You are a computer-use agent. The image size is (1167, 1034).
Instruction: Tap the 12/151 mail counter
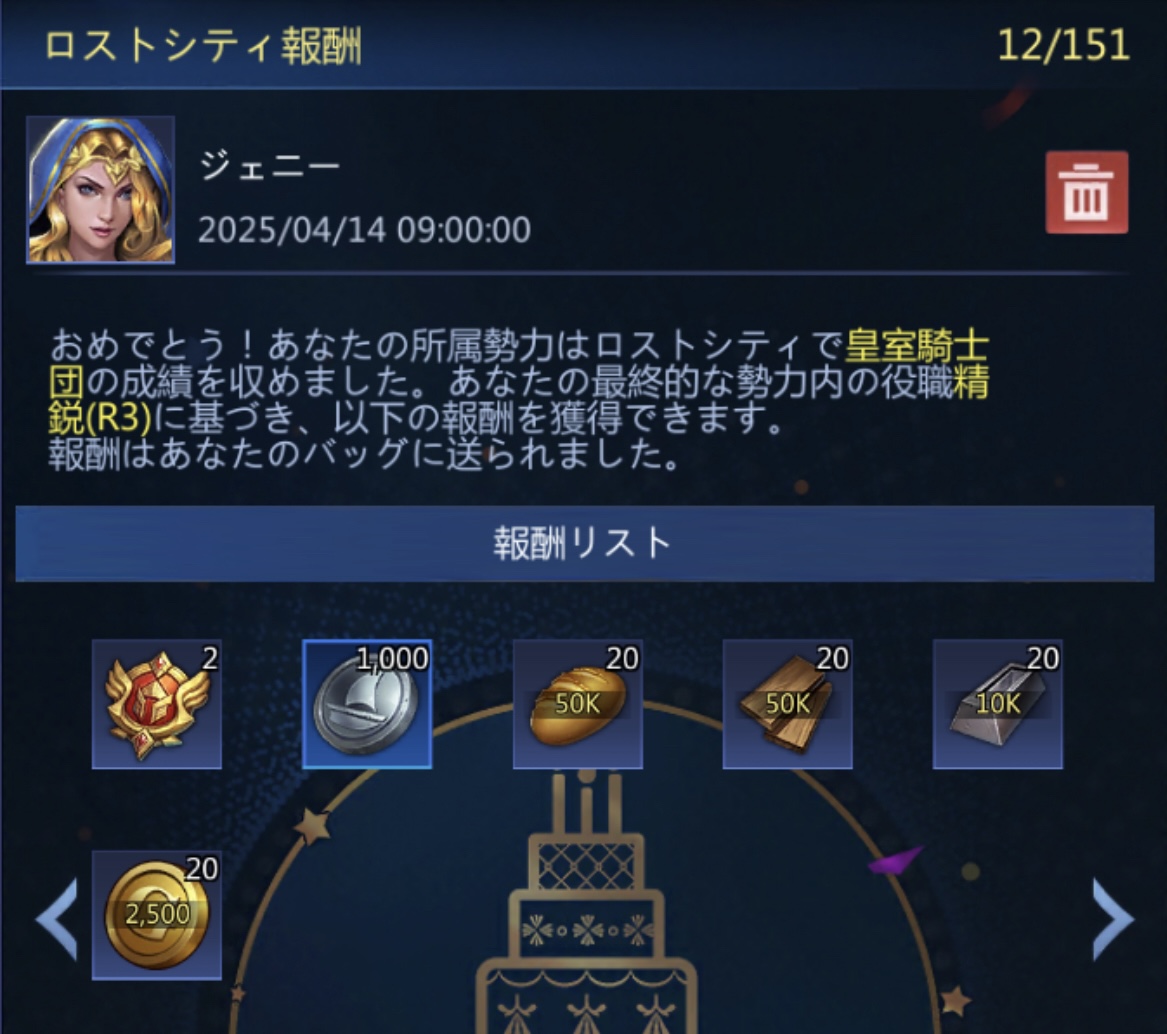(1063, 45)
